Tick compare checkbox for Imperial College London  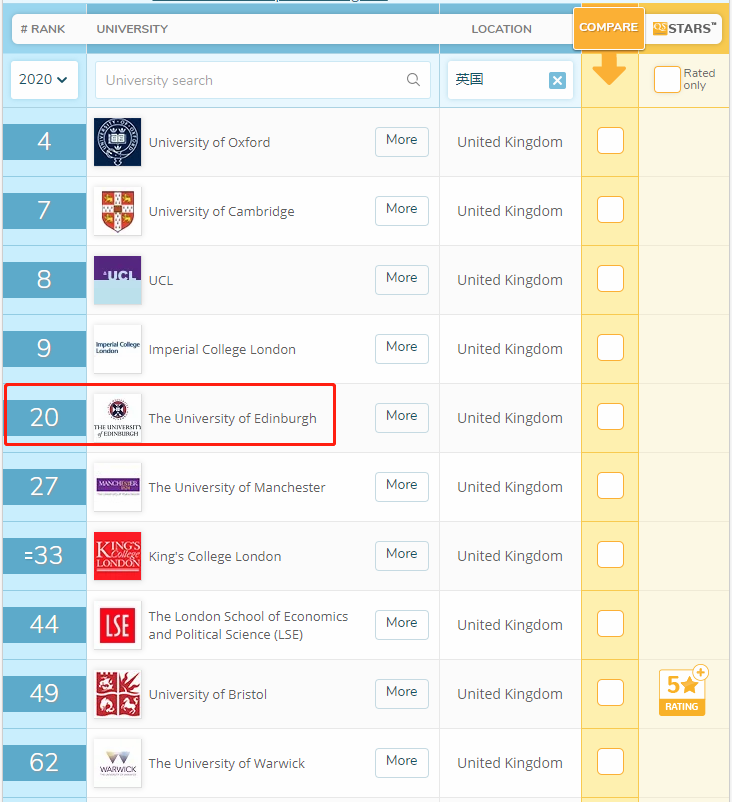610,348
